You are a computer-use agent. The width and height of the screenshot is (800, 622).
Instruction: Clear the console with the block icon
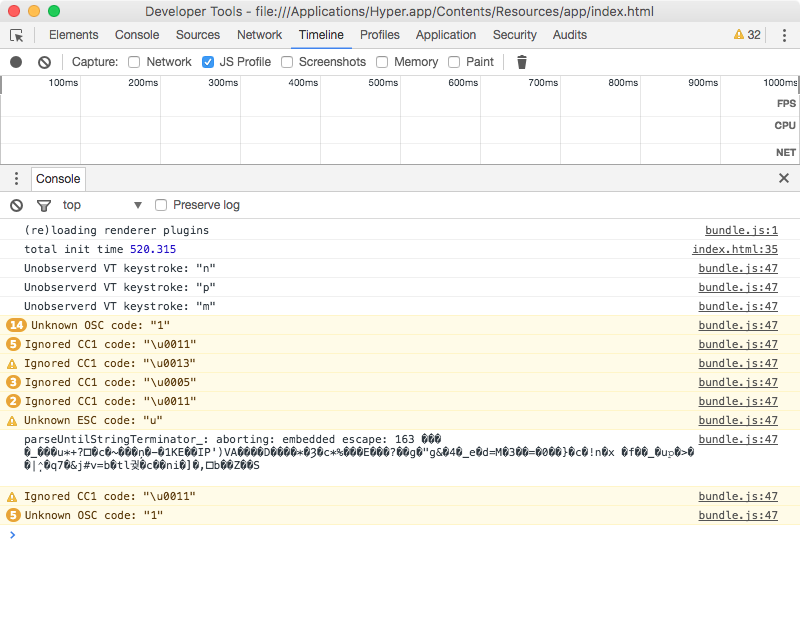(x=15, y=205)
